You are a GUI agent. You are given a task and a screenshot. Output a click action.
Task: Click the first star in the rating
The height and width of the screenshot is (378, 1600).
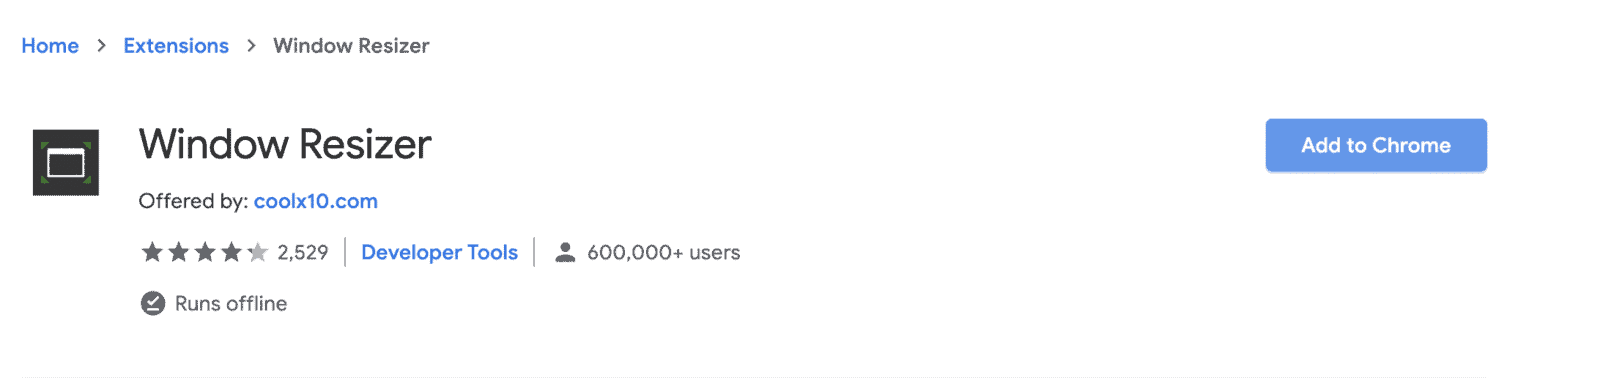coord(152,252)
